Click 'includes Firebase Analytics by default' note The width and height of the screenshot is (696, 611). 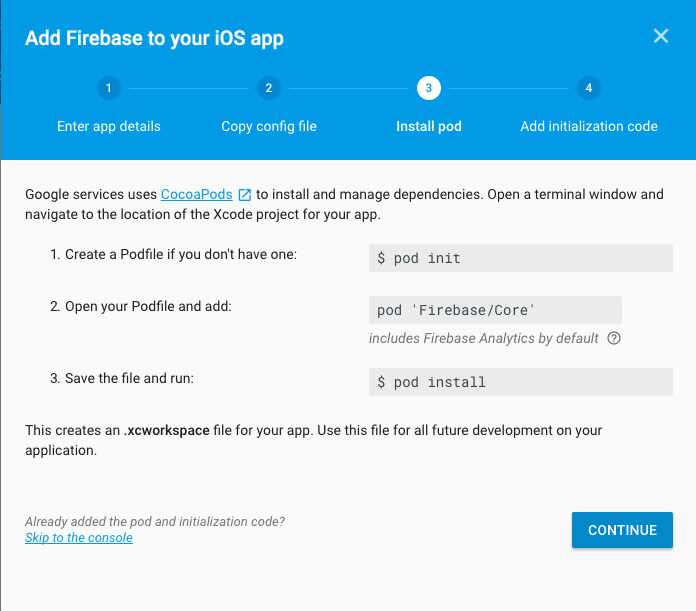coord(484,338)
